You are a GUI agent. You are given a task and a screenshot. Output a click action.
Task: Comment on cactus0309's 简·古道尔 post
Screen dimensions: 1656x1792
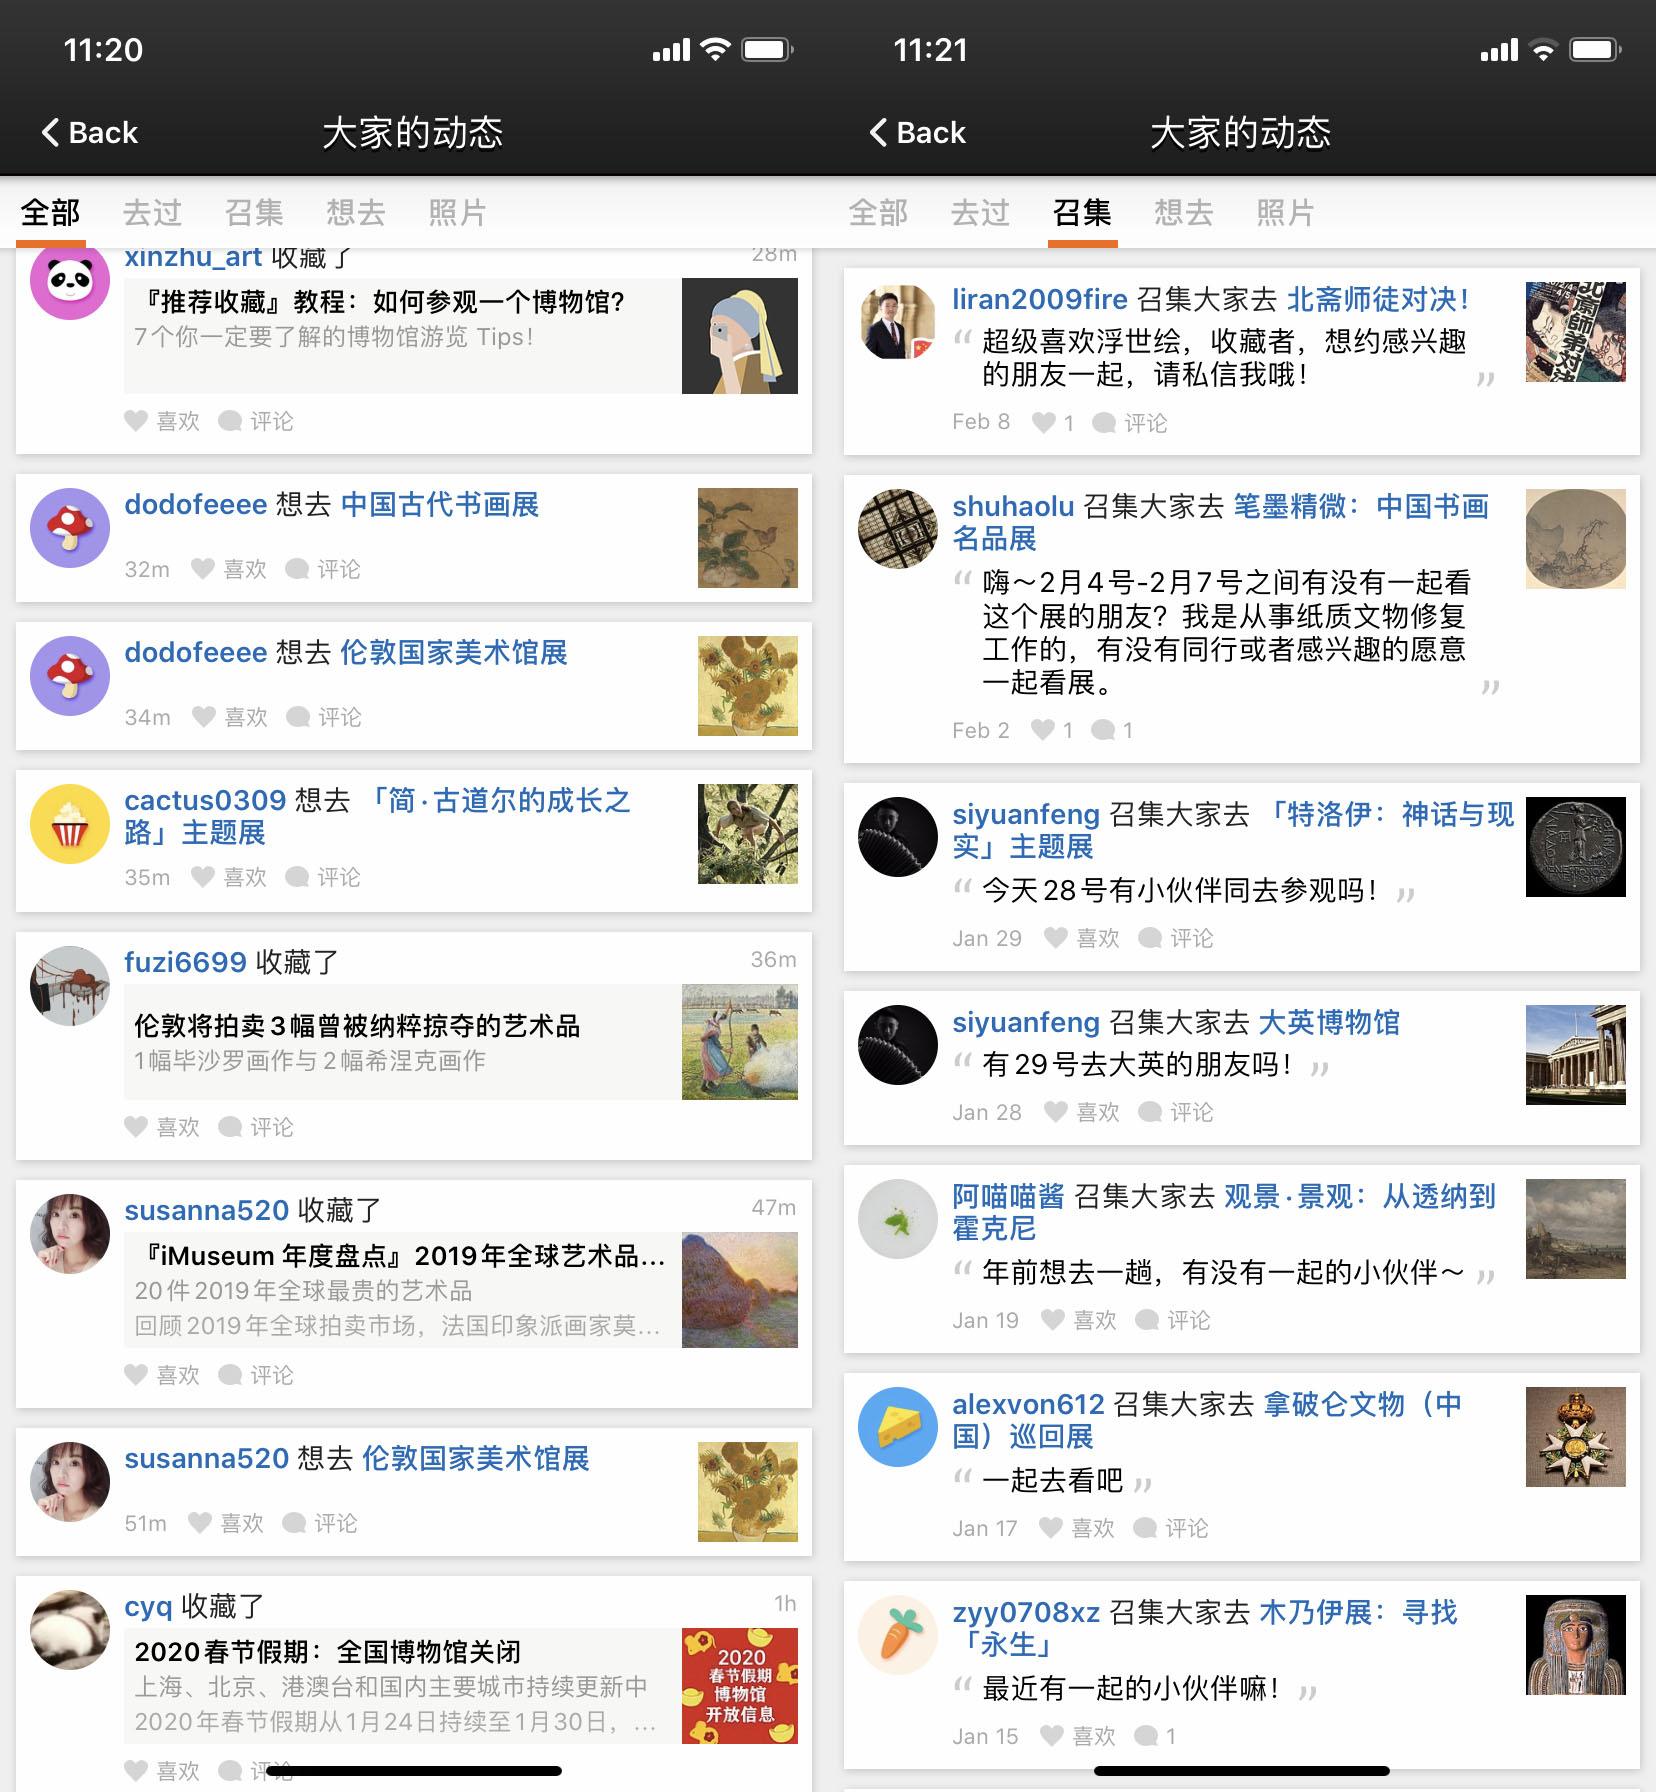(323, 877)
